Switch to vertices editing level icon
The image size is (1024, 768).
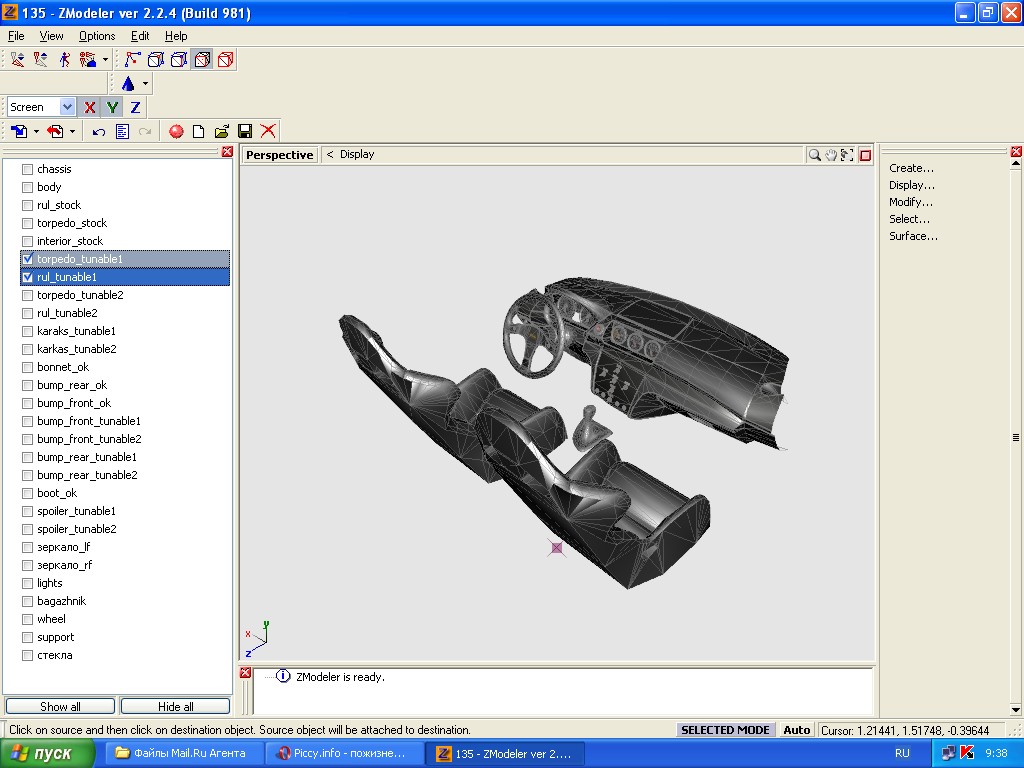click(x=133, y=59)
